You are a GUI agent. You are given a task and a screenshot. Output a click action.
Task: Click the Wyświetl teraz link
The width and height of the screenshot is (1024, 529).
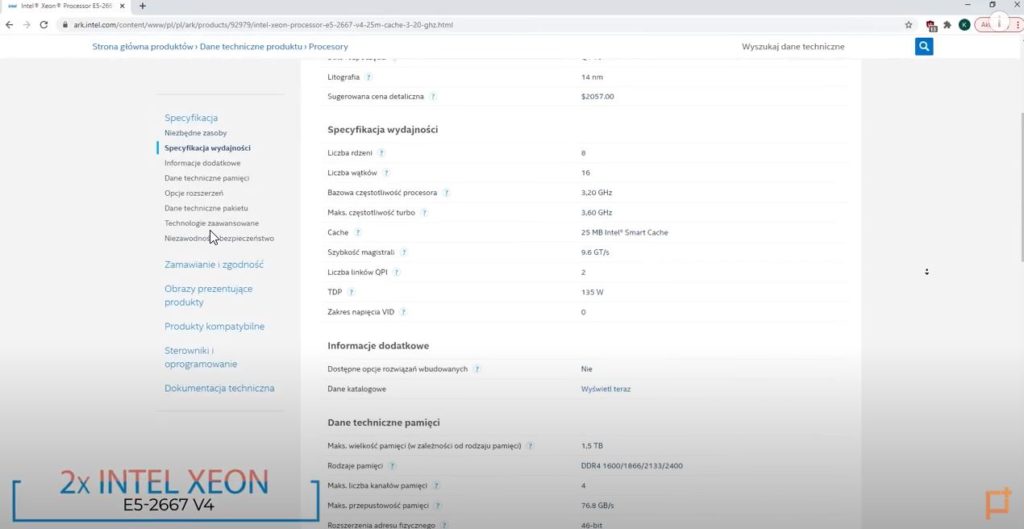coord(605,389)
